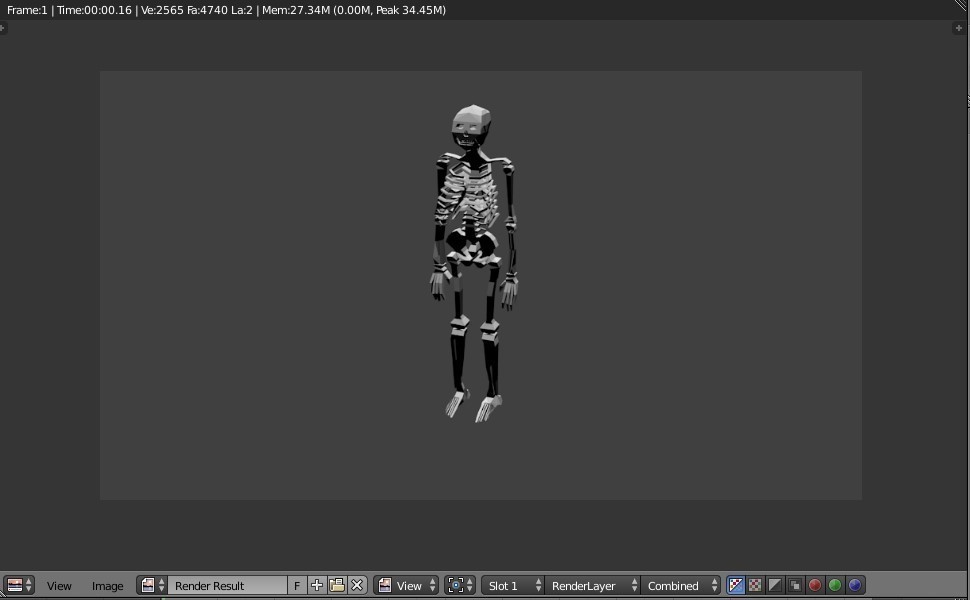Show only the green channel

pos(834,585)
